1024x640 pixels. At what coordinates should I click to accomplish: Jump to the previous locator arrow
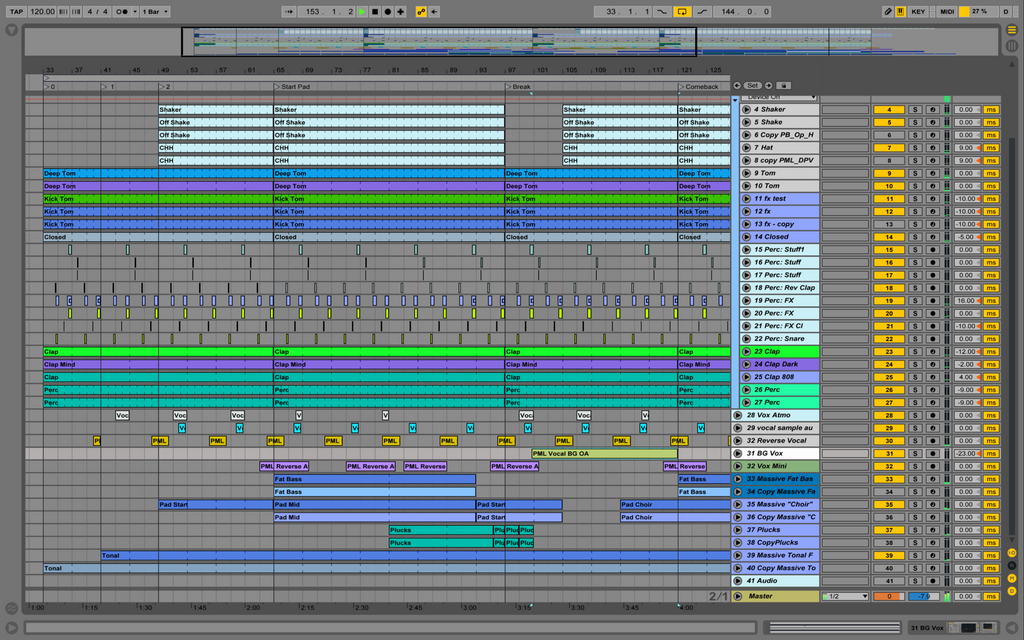coord(737,86)
